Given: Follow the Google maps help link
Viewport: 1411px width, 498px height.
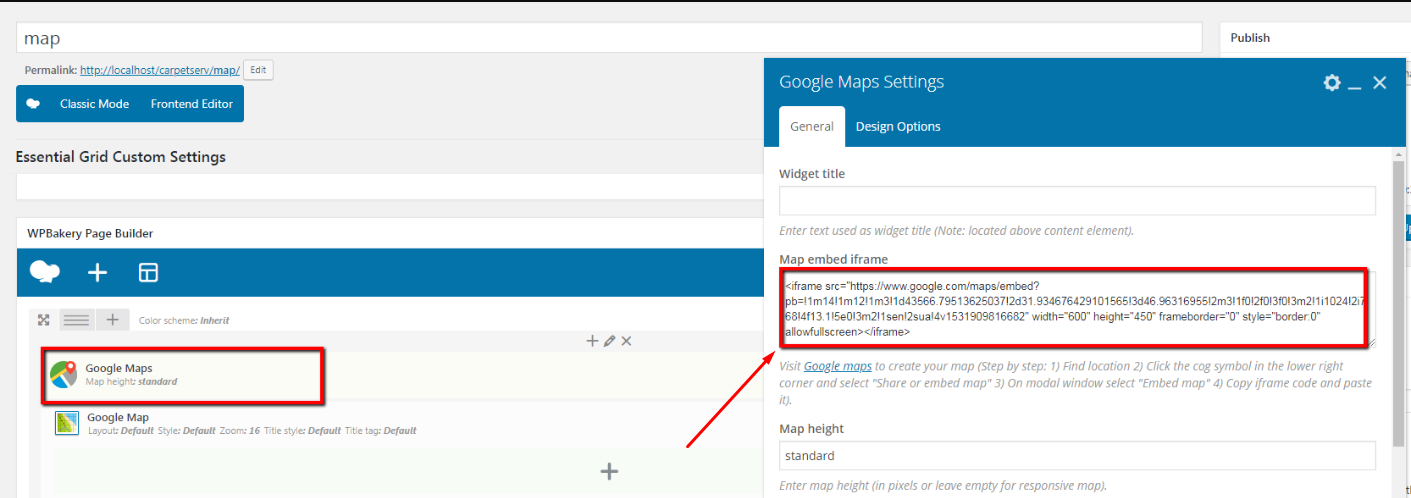Looking at the screenshot, I should tap(837, 366).
